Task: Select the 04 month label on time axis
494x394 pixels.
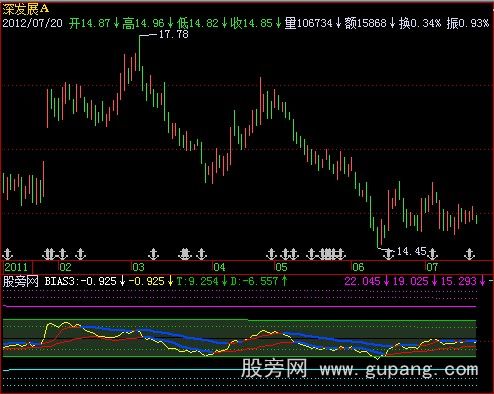Action: 219,267
